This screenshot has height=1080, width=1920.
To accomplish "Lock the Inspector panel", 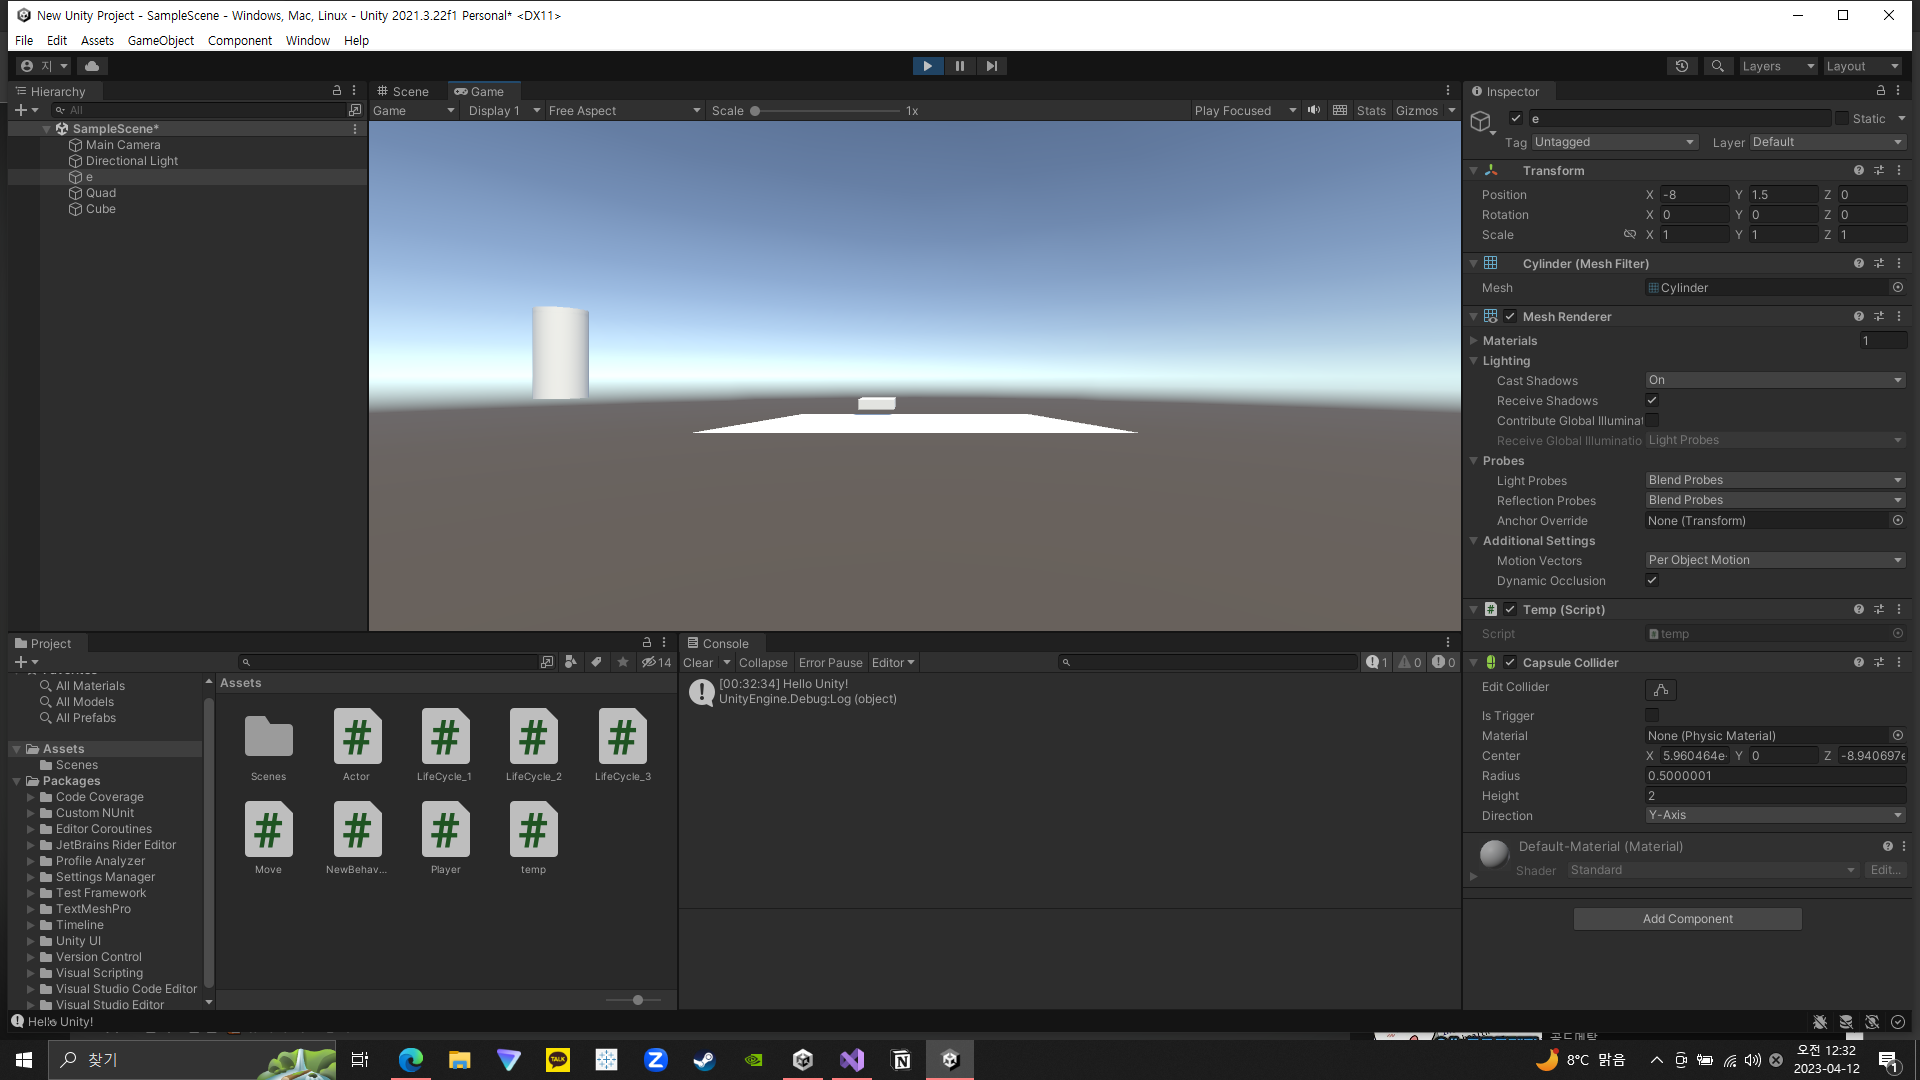I will (x=1880, y=91).
